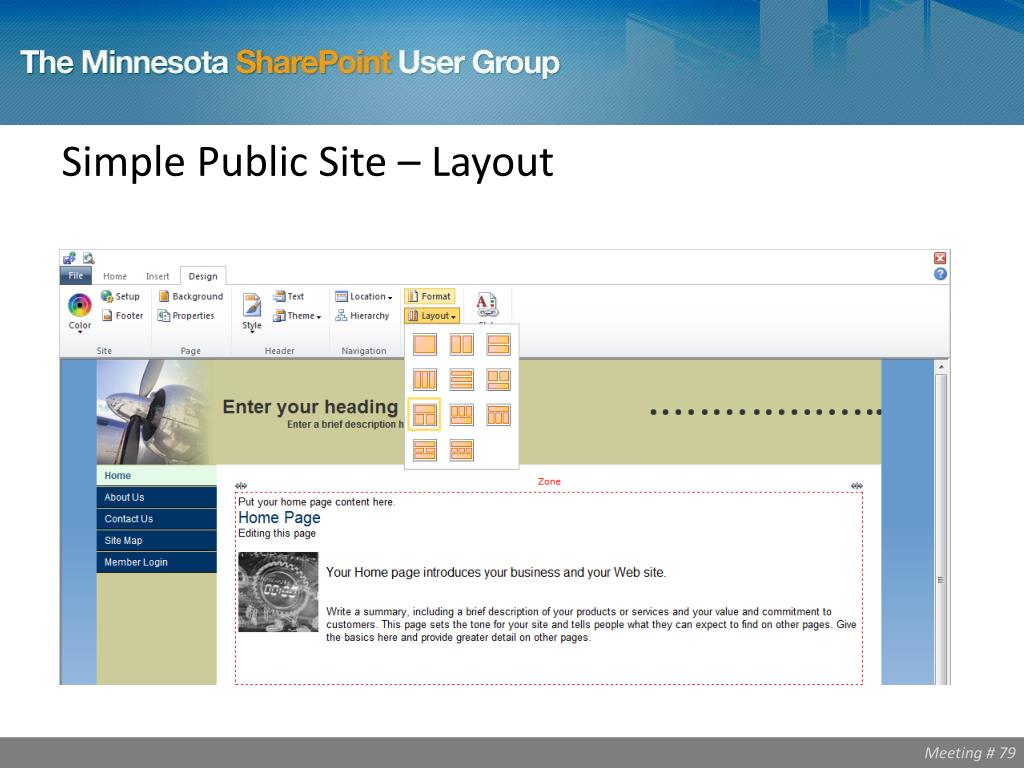This screenshot has width=1024, height=768.
Task: Click the Hierarchy button
Action: pos(362,315)
